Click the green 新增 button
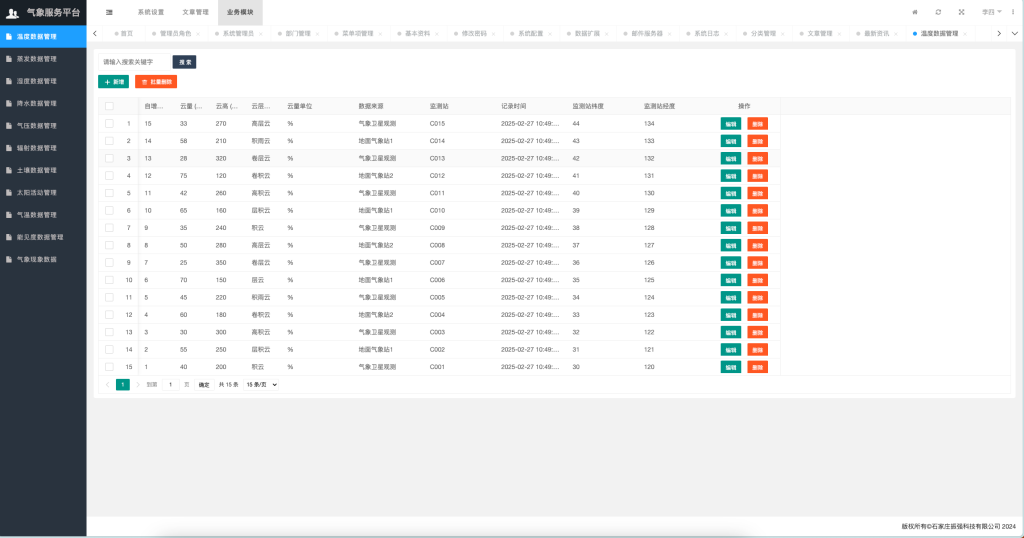This screenshot has width=1024, height=538. 113,81
